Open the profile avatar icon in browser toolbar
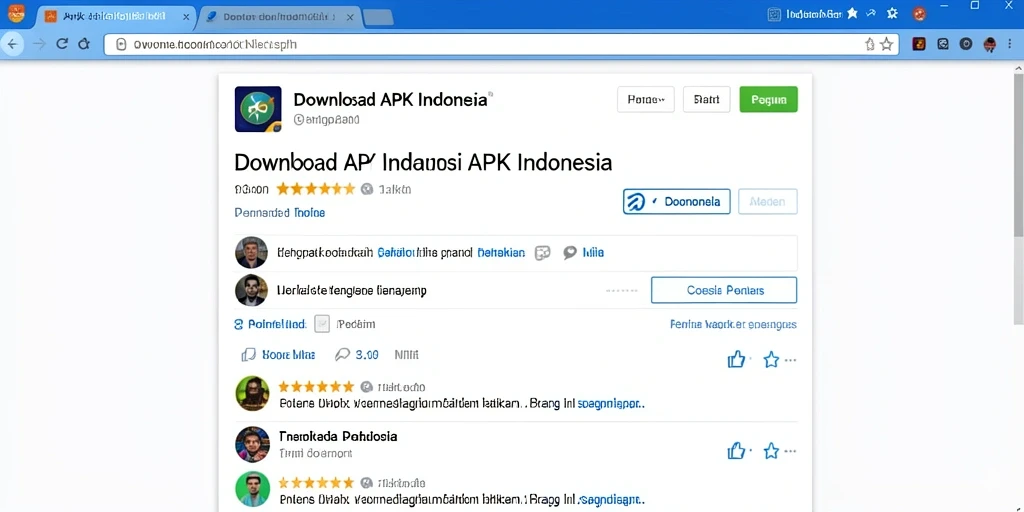 (x=990, y=44)
